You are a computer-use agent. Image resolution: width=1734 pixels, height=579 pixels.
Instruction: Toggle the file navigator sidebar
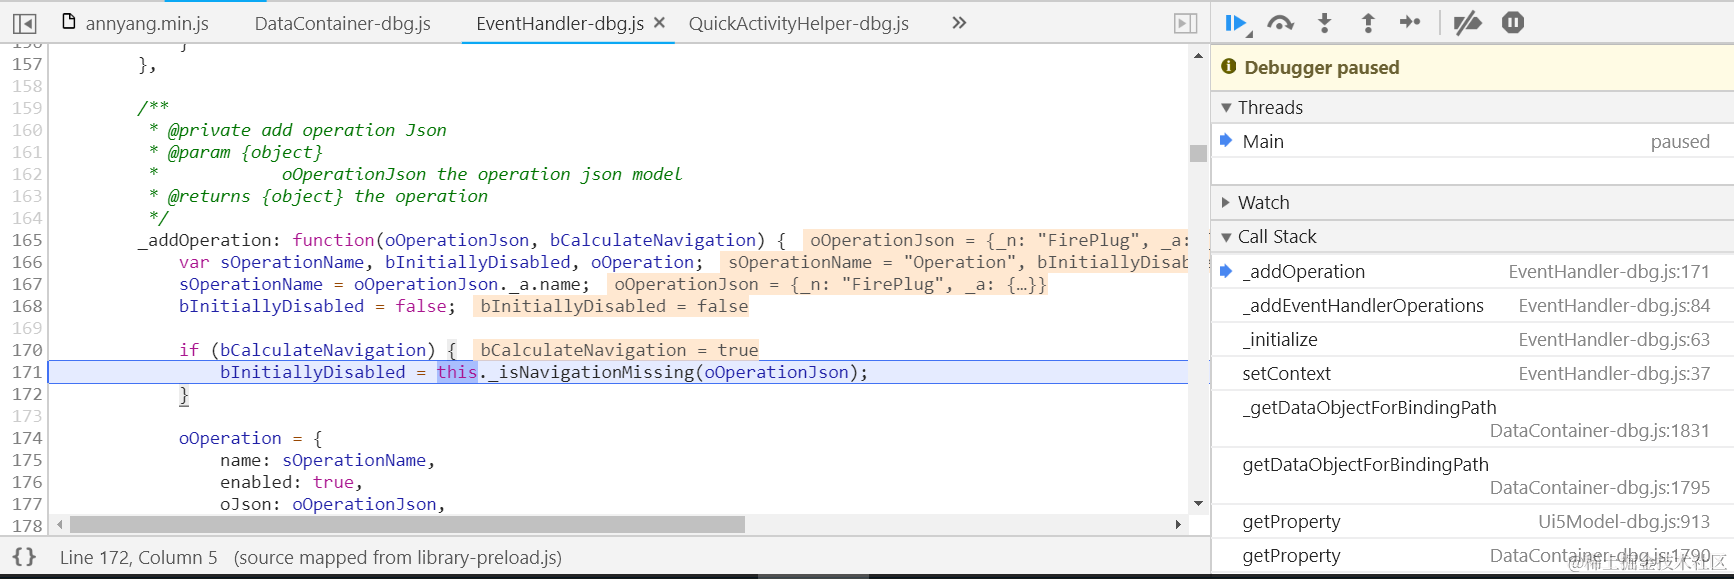pos(25,23)
